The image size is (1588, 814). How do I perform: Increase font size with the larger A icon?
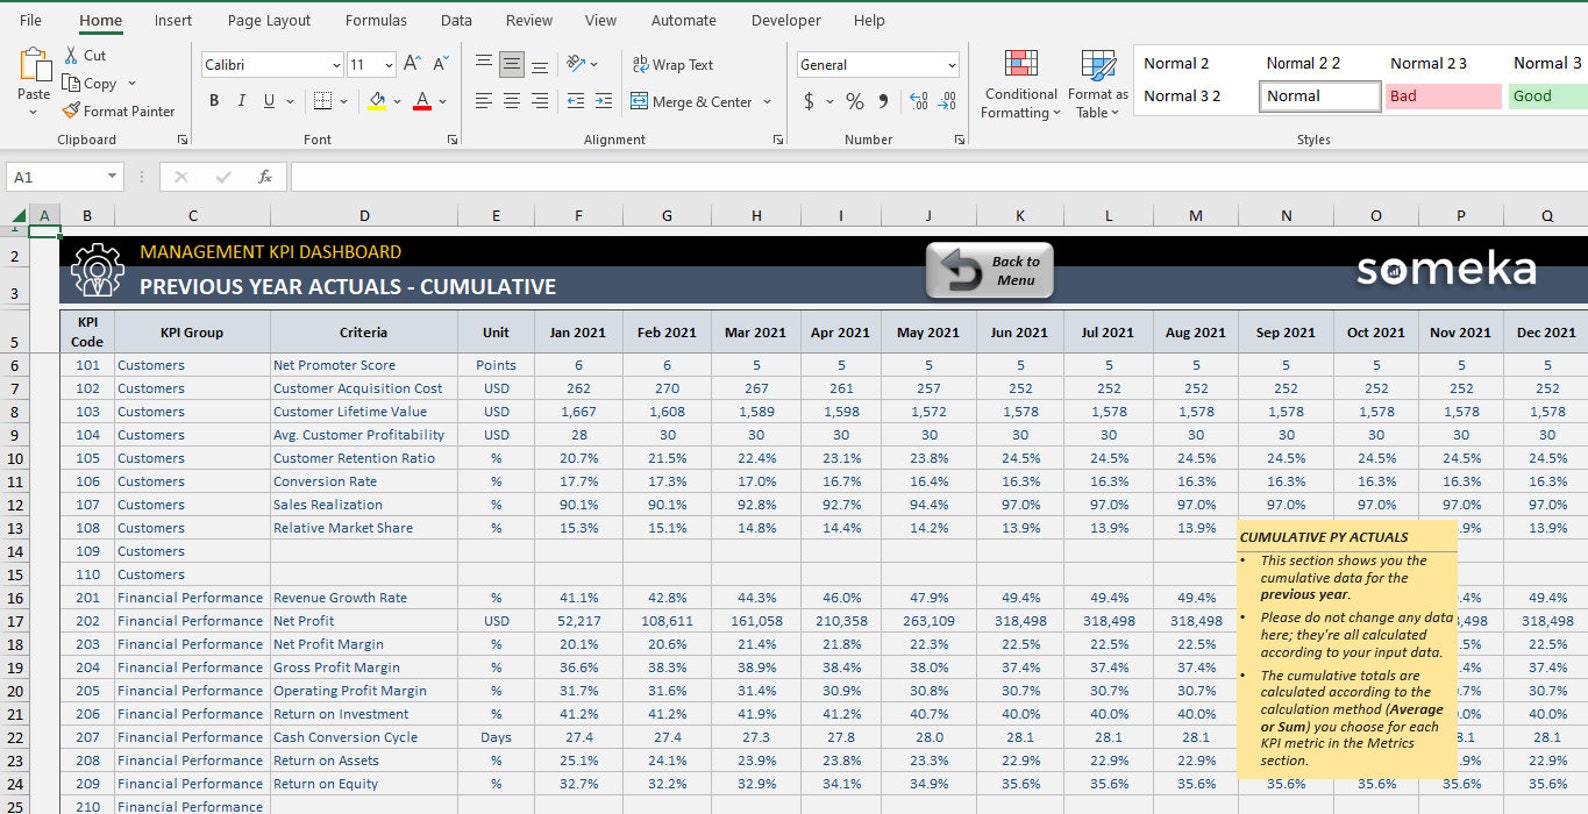(412, 64)
